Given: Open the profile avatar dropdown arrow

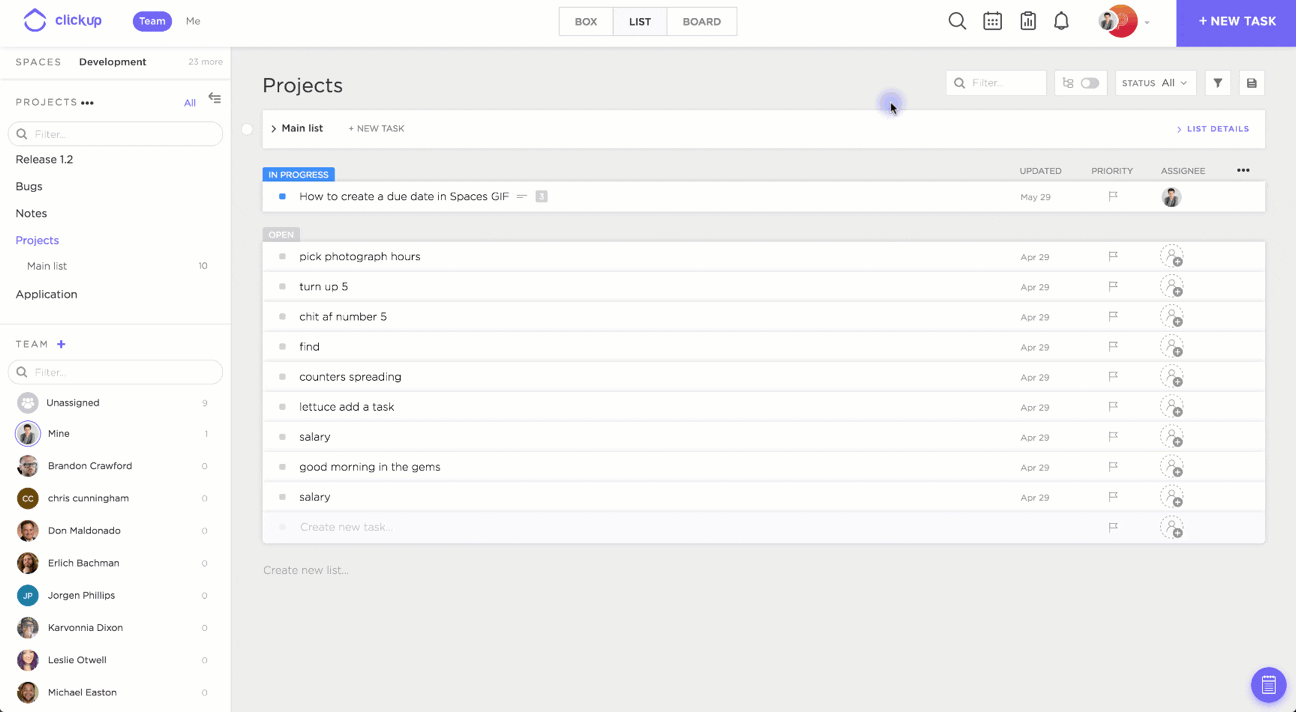Looking at the screenshot, I should (1146, 20).
